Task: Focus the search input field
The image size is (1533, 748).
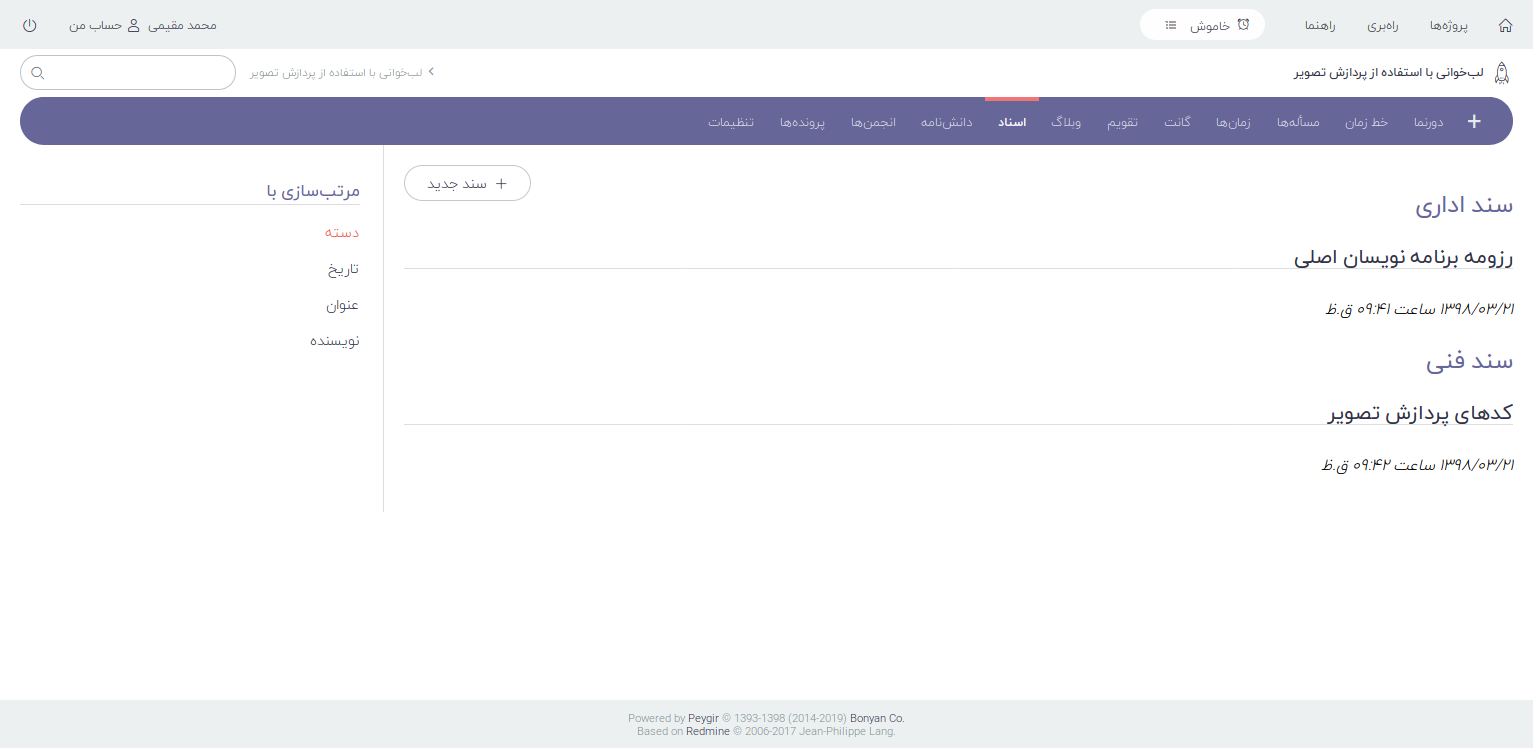Action: point(128,73)
